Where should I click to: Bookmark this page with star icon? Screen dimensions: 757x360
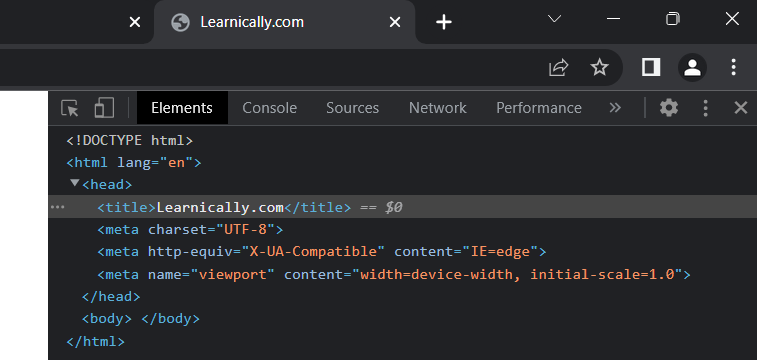(x=600, y=67)
